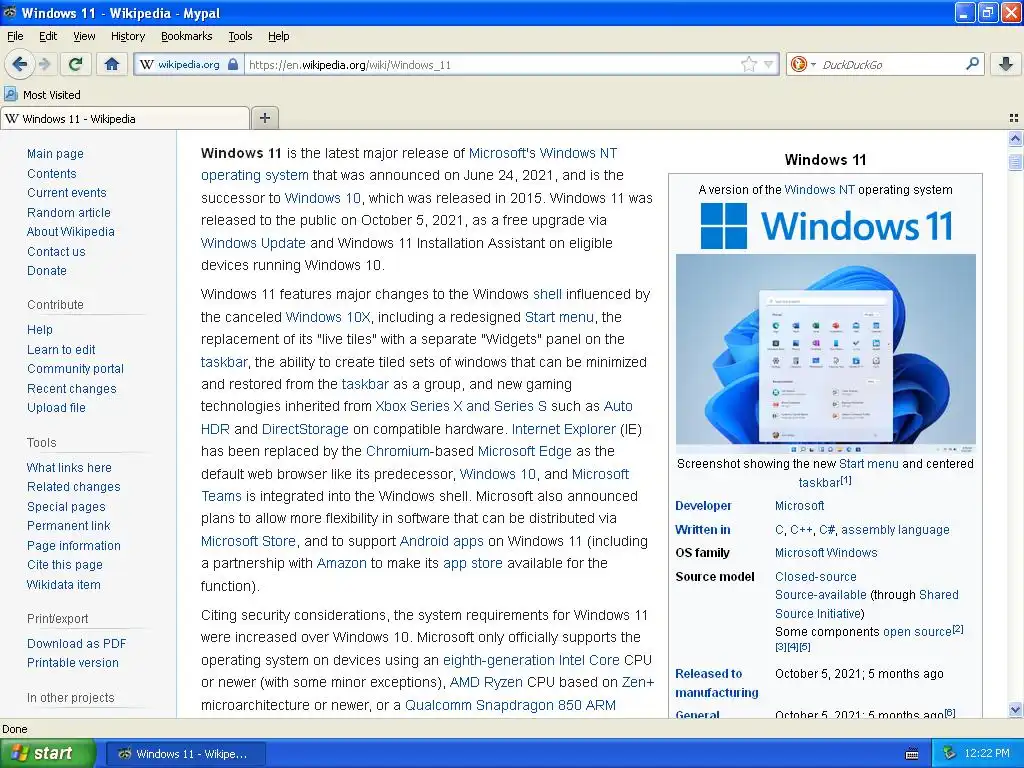
Task: Select the Windows 11 taskbar window button
Action: point(185,754)
